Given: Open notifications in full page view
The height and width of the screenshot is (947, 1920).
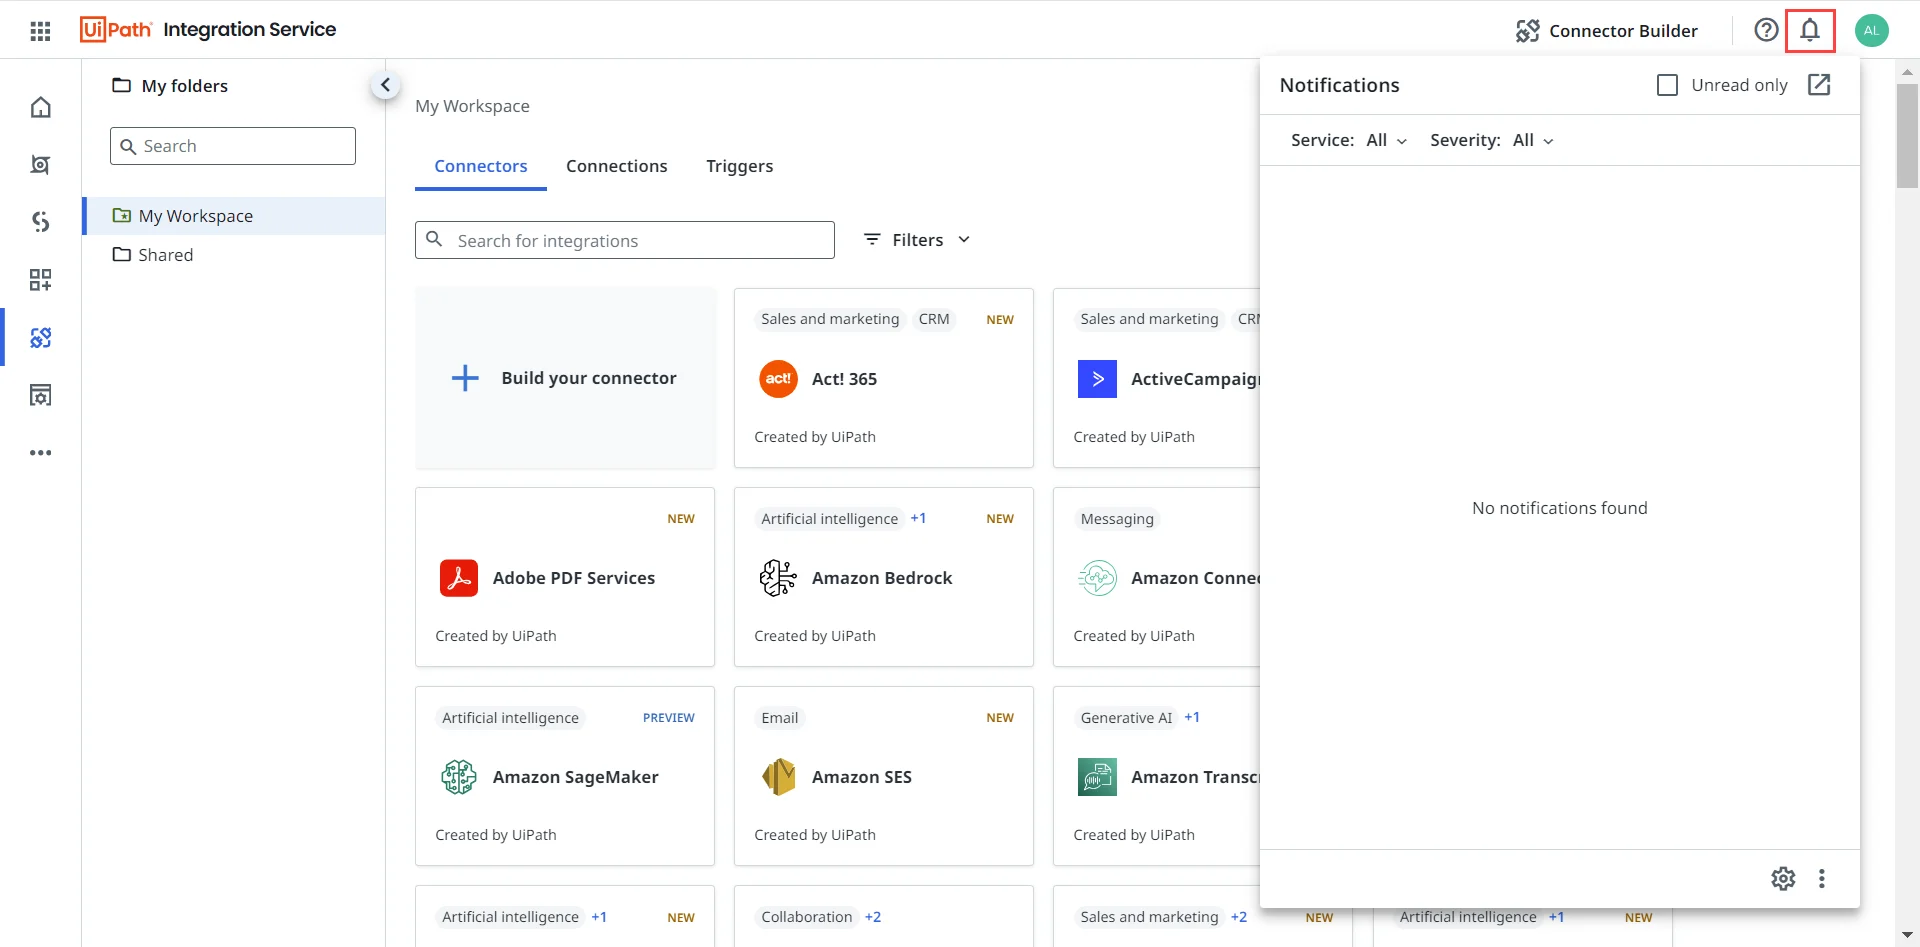Looking at the screenshot, I should (x=1819, y=85).
